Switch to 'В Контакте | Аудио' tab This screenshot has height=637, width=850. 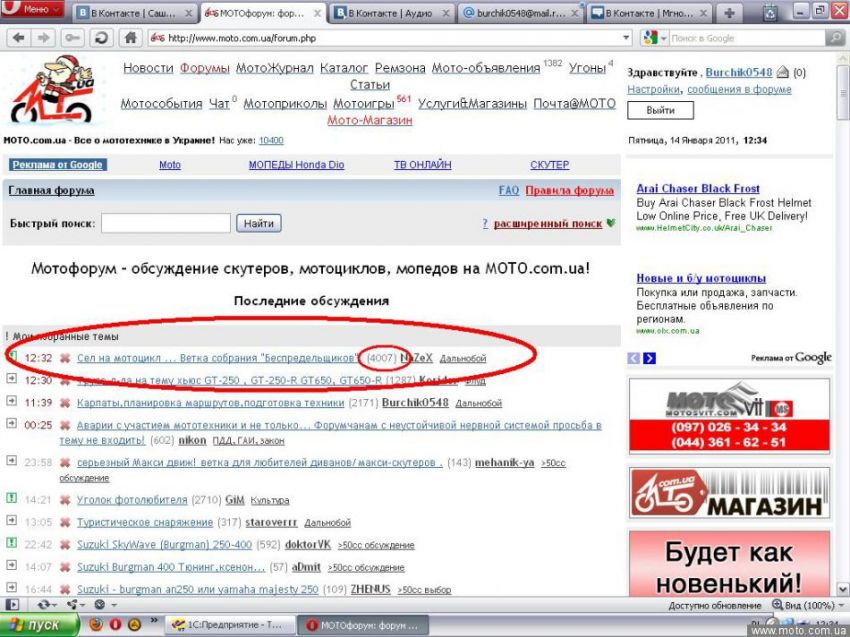(391, 14)
